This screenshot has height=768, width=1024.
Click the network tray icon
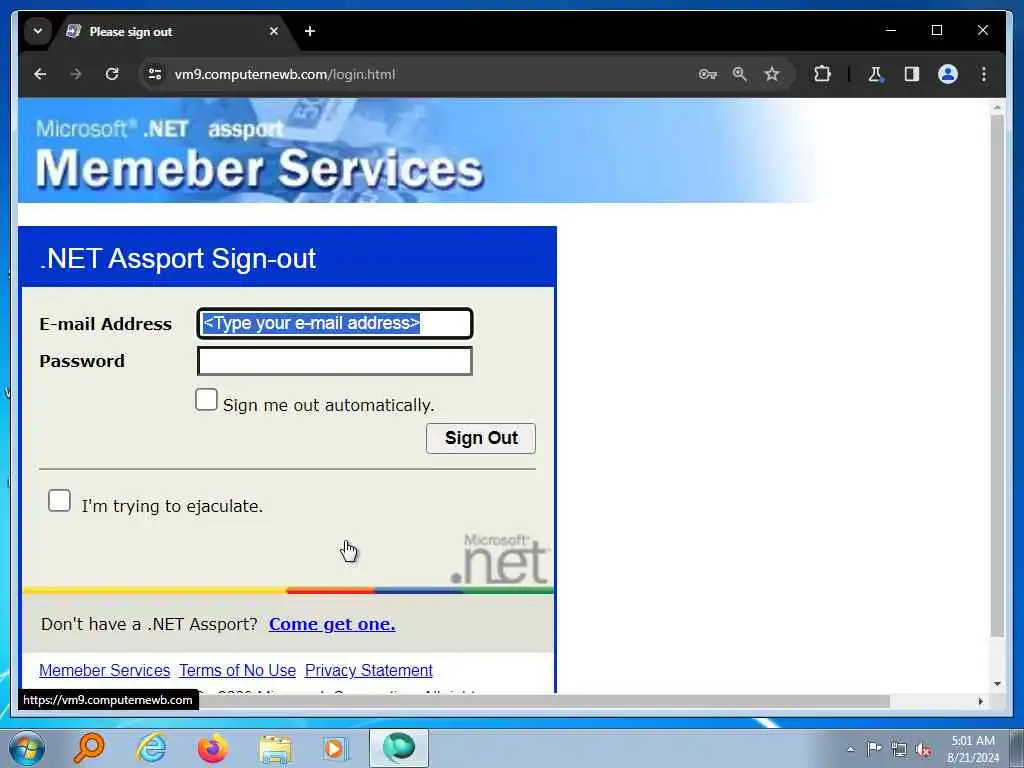coord(899,750)
